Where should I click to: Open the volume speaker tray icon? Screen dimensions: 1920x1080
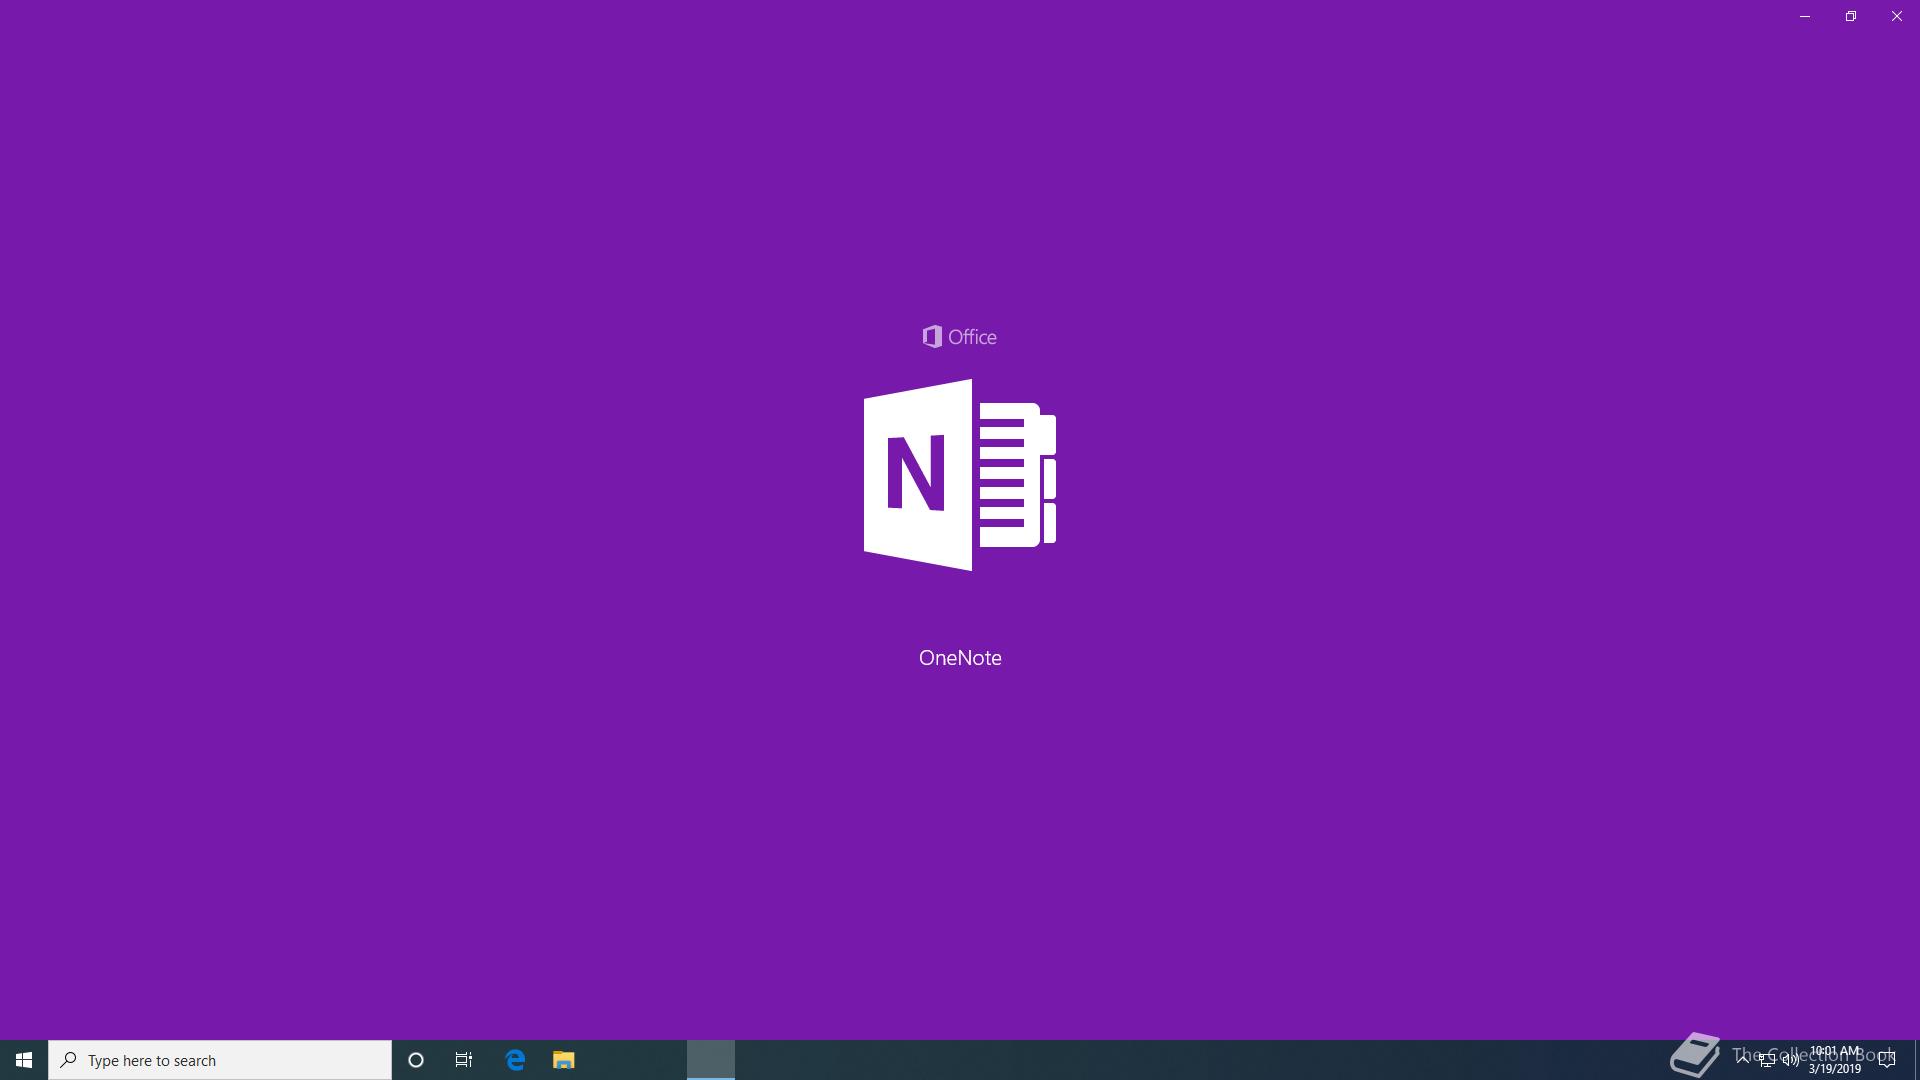(1791, 1061)
